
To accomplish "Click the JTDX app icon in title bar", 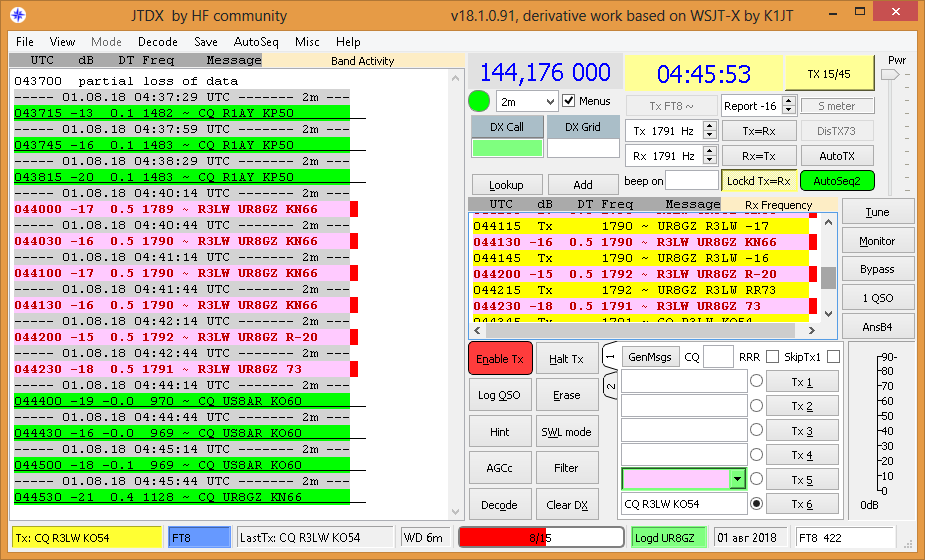I will click(x=16, y=16).
